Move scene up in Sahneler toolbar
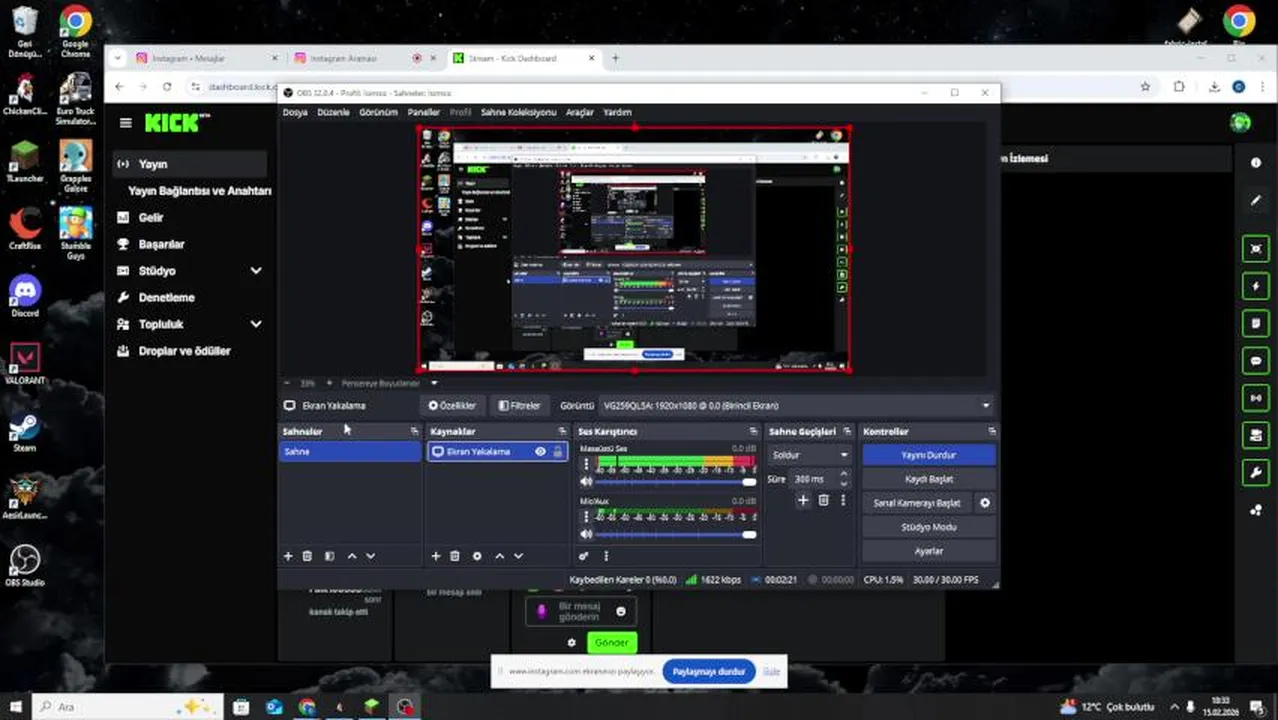Viewport: 1278px width, 720px height. point(352,556)
